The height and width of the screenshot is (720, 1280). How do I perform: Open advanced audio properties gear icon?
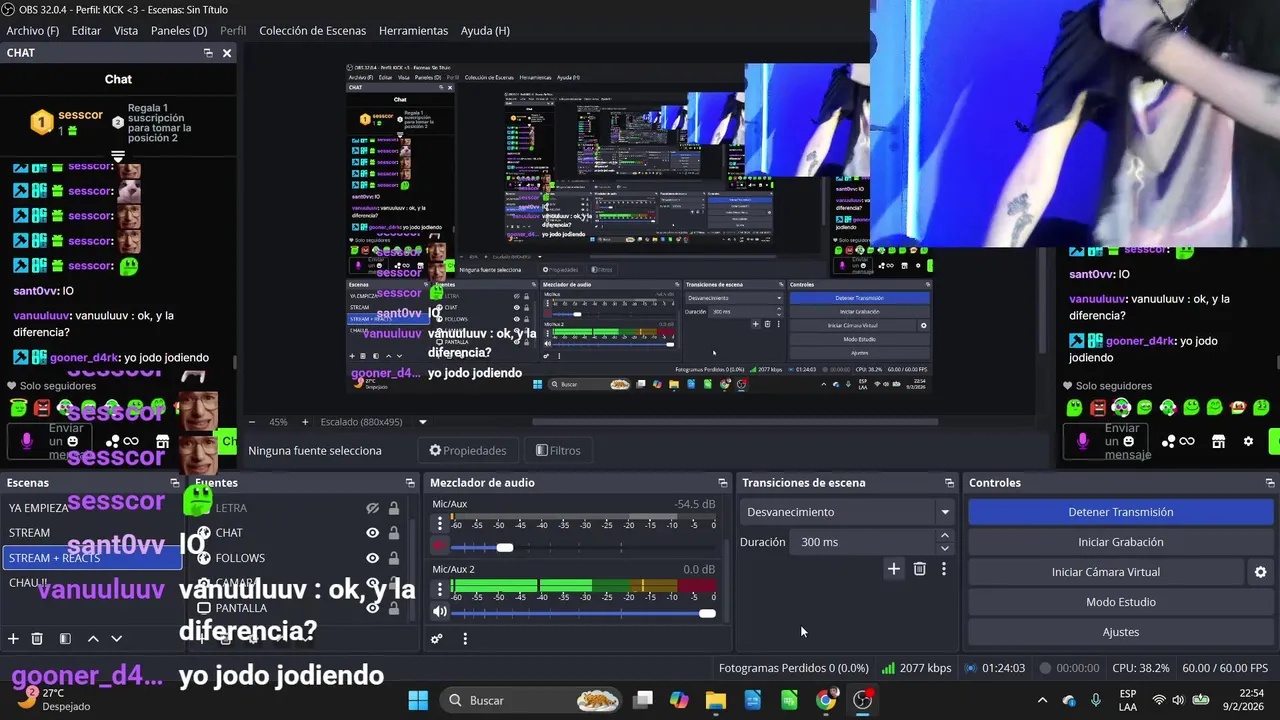pyautogui.click(x=437, y=638)
